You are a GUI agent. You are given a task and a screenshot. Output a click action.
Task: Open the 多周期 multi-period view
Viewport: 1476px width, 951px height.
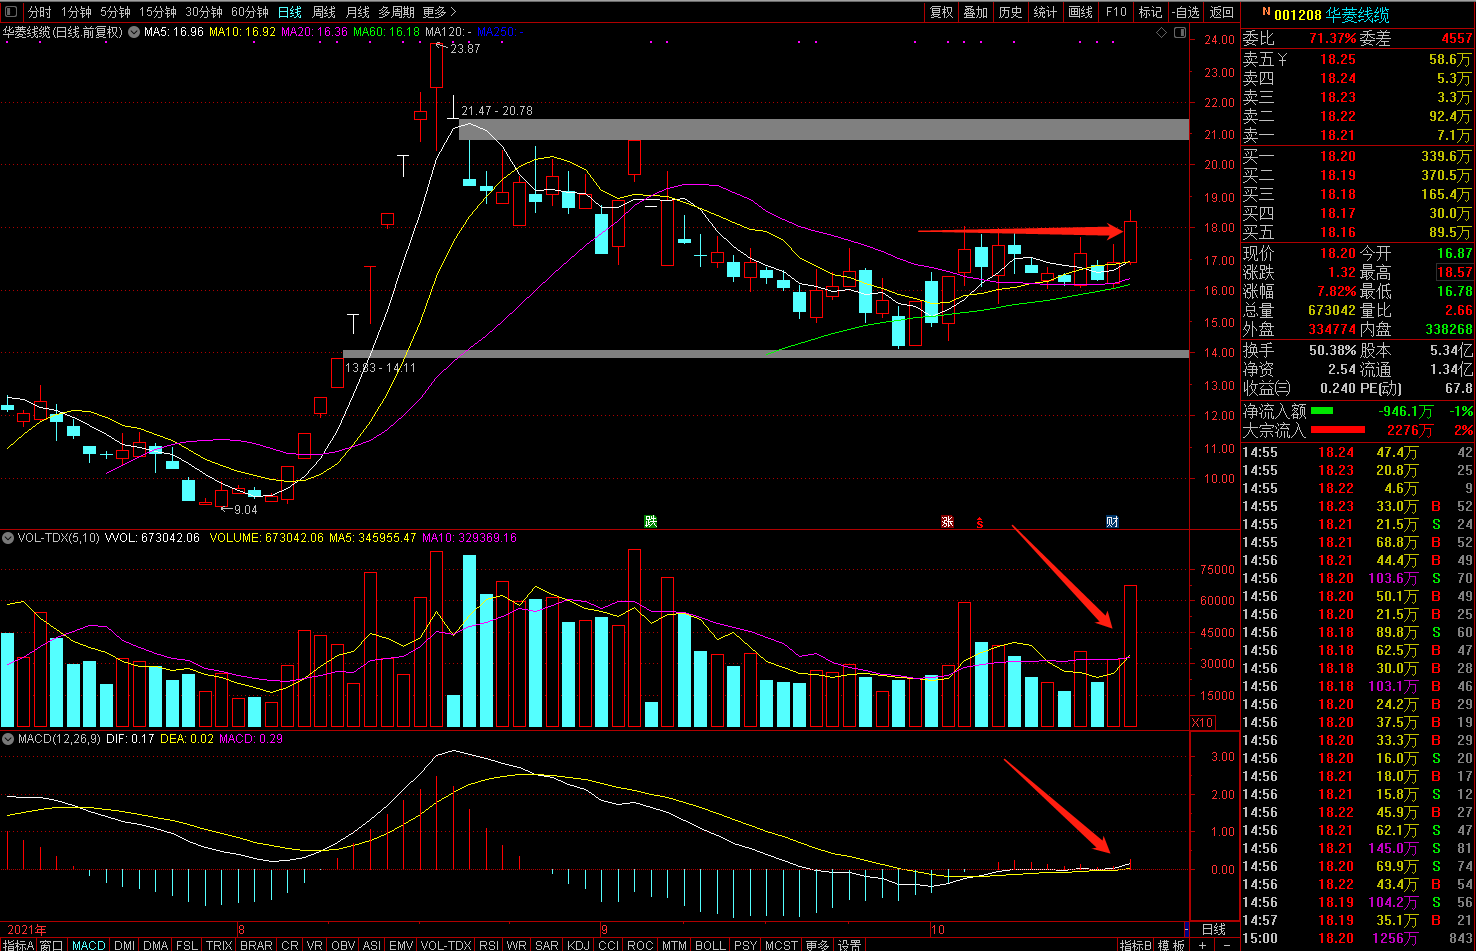pos(396,12)
